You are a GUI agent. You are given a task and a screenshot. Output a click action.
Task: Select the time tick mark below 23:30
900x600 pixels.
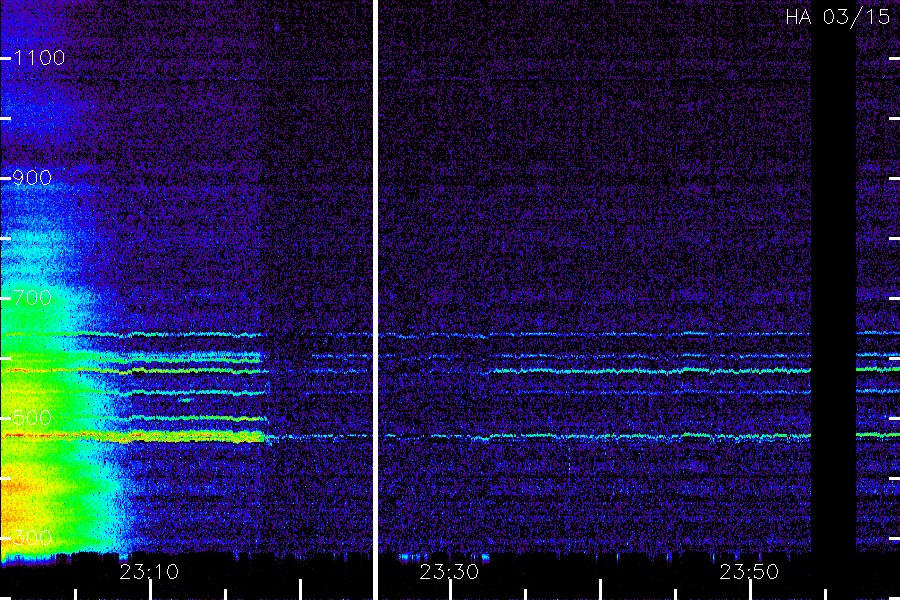pyautogui.click(x=451, y=590)
